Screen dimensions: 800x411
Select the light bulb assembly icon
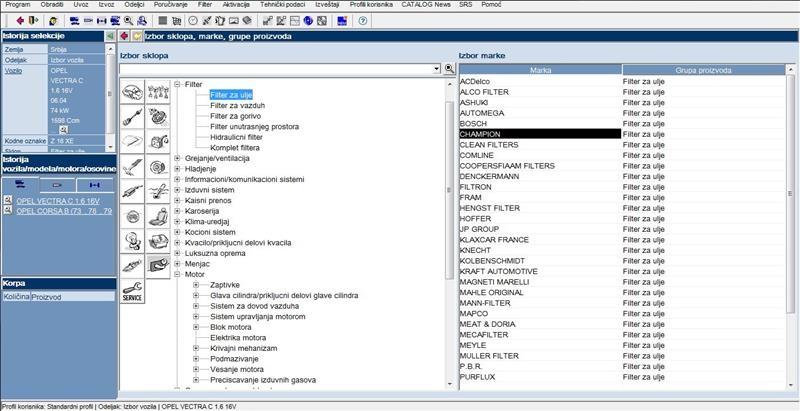click(133, 242)
